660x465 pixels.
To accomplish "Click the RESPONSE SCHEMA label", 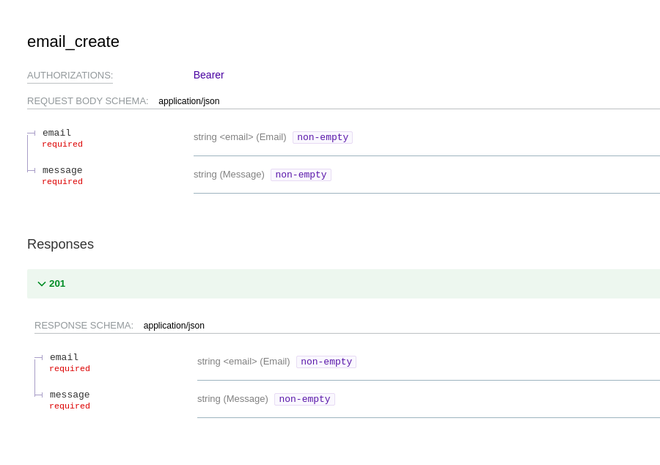I will coord(84,326).
